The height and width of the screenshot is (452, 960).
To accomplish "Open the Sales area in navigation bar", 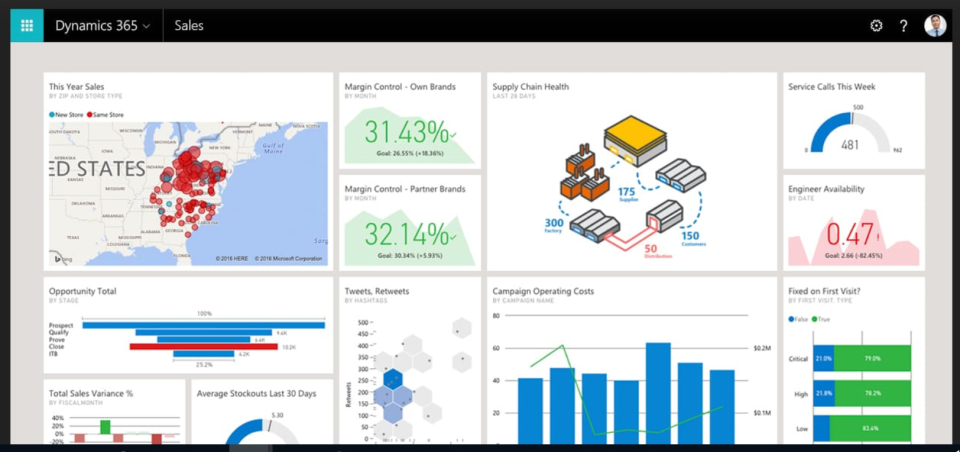I will pos(189,26).
